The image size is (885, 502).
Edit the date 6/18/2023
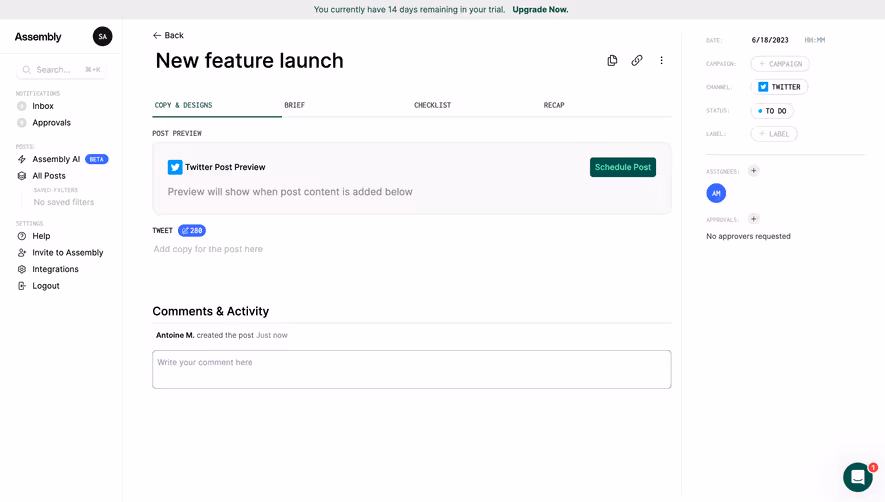pyautogui.click(x=770, y=40)
